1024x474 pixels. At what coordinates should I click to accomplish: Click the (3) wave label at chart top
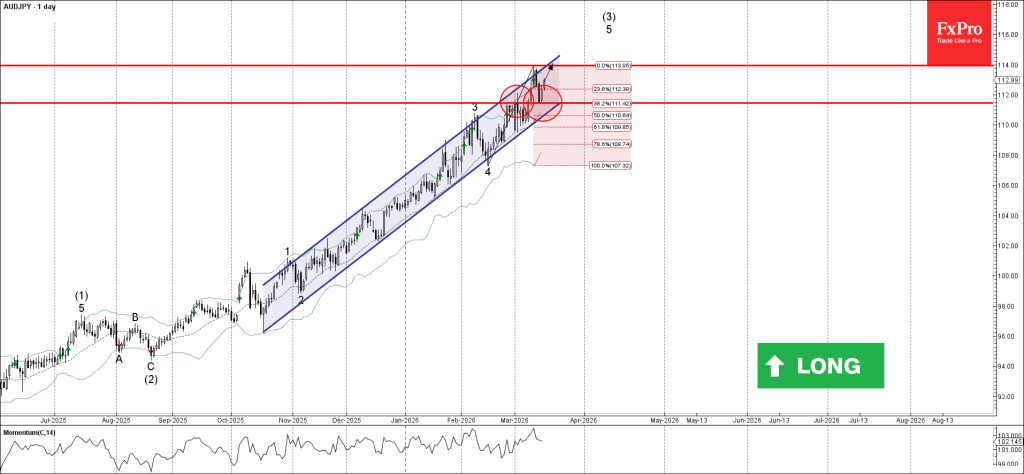pyautogui.click(x=609, y=16)
